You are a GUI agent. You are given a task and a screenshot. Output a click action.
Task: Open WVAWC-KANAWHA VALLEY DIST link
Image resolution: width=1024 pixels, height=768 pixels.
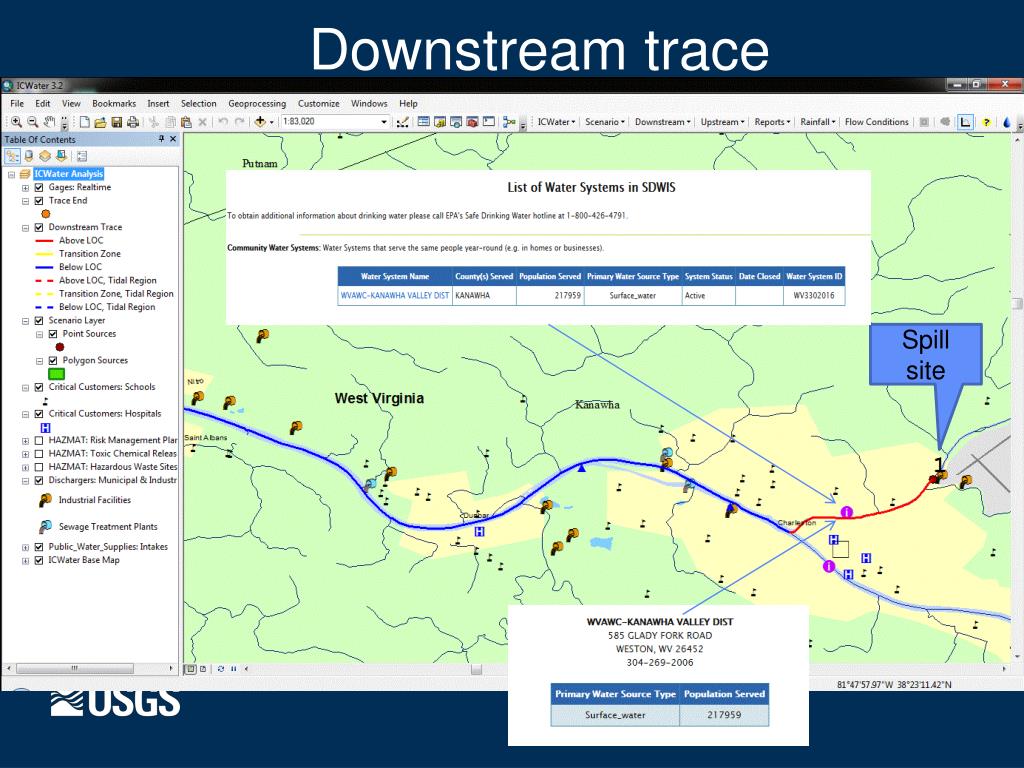coord(394,296)
